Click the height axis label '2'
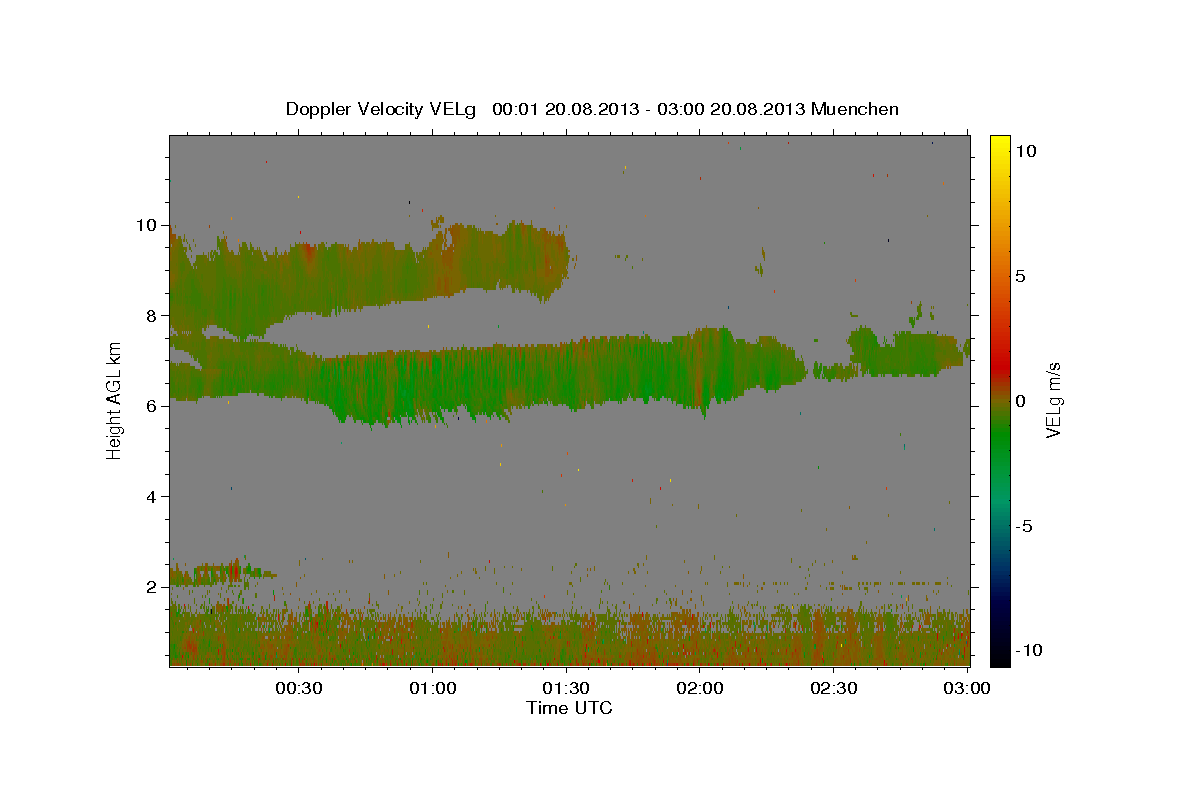Image resolution: width=1200 pixels, height=800 pixels. tap(154, 587)
